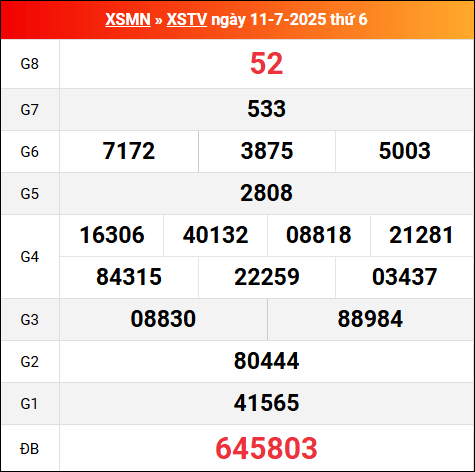Open the XSMN link in header
The image size is (475, 472).
tap(128, 19)
